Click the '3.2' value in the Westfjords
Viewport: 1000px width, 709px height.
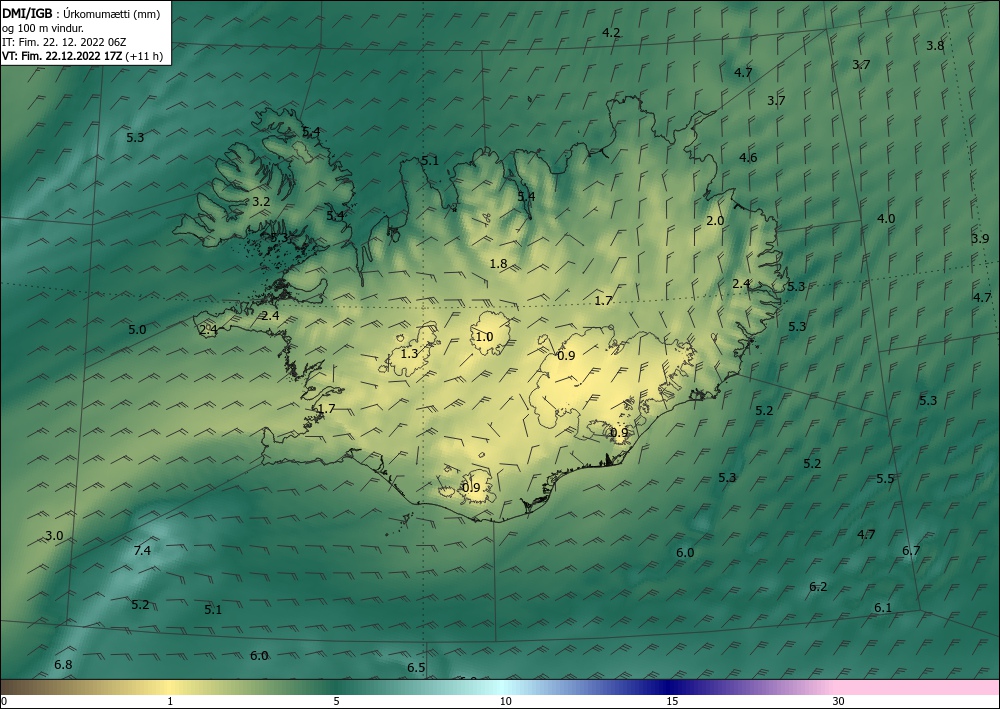(x=261, y=201)
